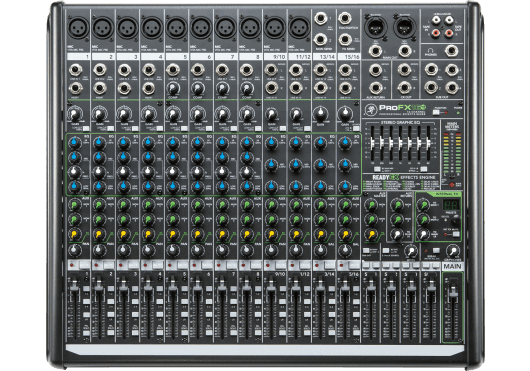Click the channel 15/16 balance knob

tap(345, 250)
